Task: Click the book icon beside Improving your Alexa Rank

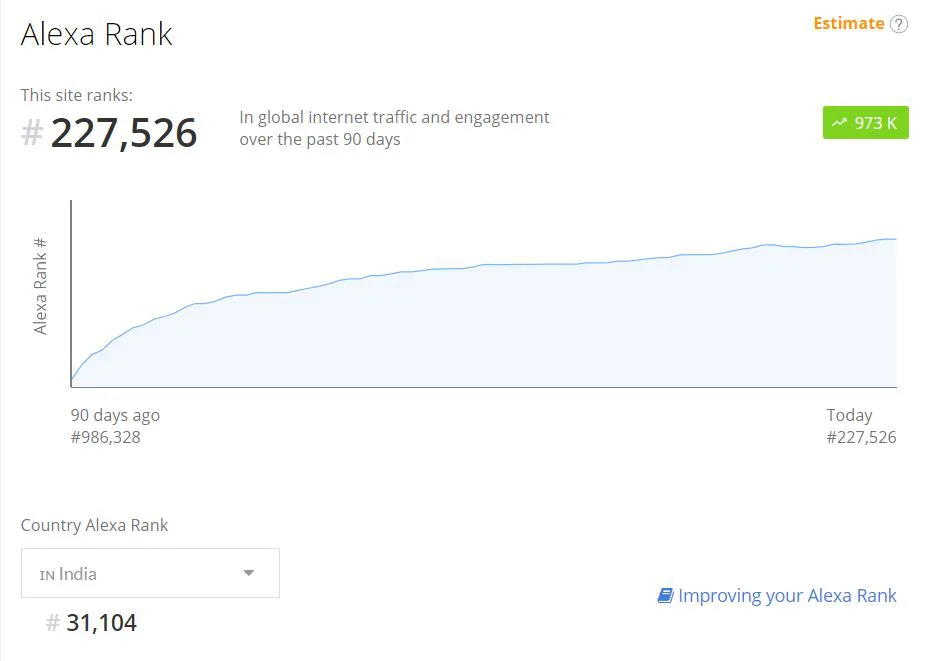Action: tap(665, 595)
